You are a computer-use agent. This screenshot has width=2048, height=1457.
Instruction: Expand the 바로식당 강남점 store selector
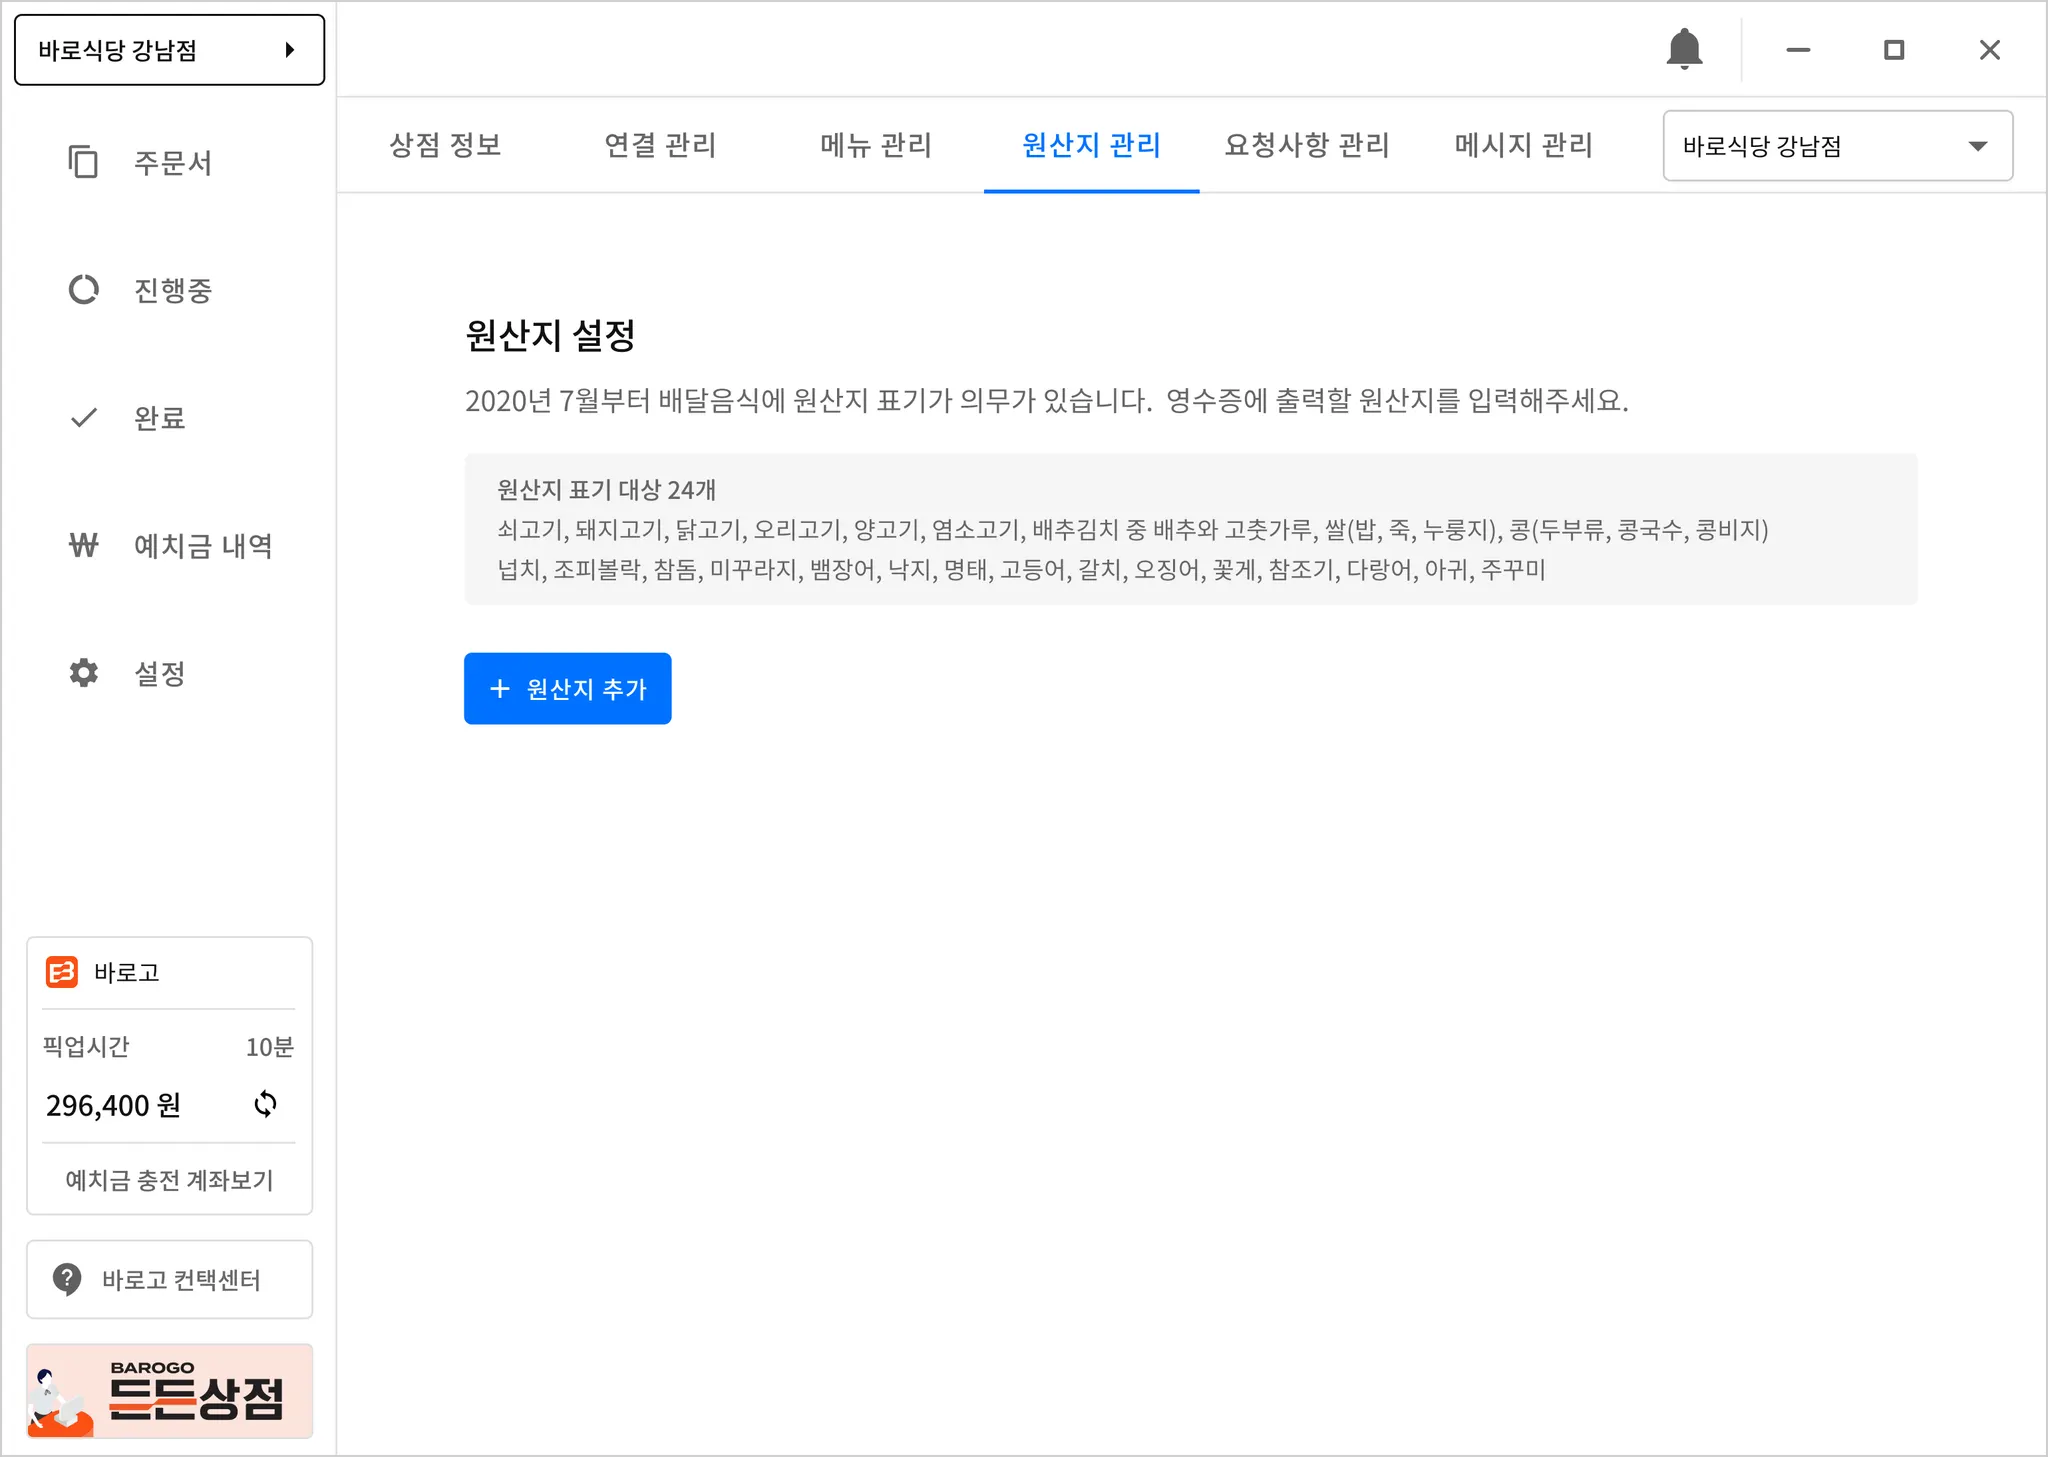(169, 50)
